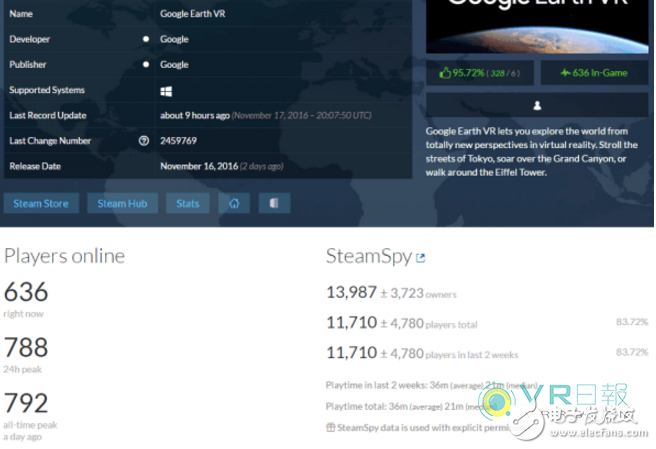Click the question mark icon beside Last Change Number
This screenshot has width=656, height=449.
click(x=144, y=141)
